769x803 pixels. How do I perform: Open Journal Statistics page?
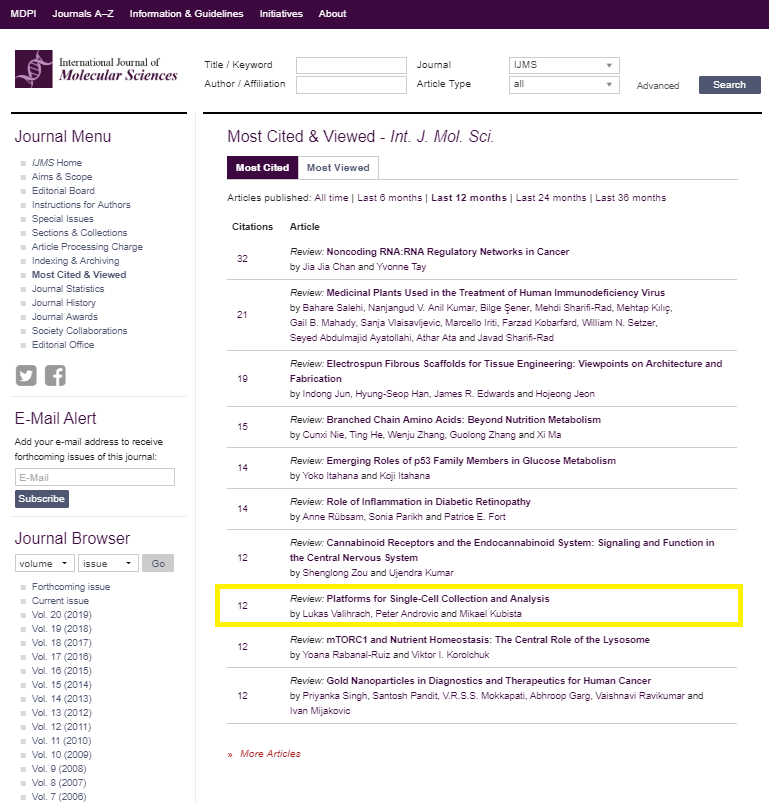pos(68,289)
